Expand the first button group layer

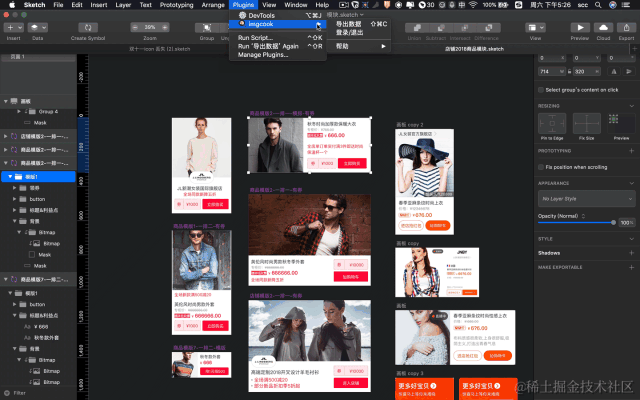[x=14, y=199]
